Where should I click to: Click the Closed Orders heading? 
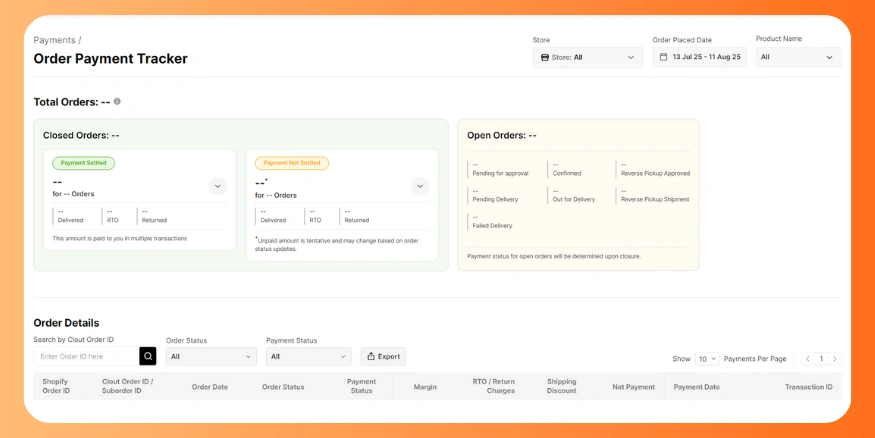81,135
